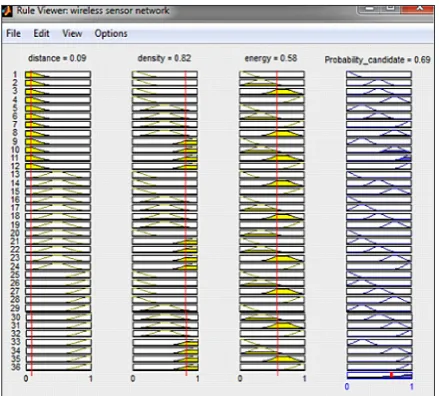The height and width of the screenshot is (396, 439).
Task: Click the 'distance = 0.09' label
Action: (57, 58)
